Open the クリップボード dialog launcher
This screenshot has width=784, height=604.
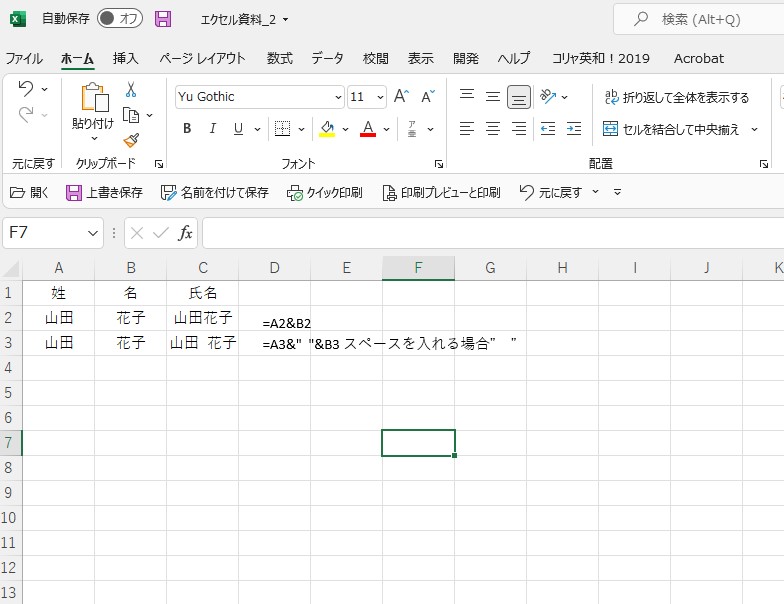(159, 164)
